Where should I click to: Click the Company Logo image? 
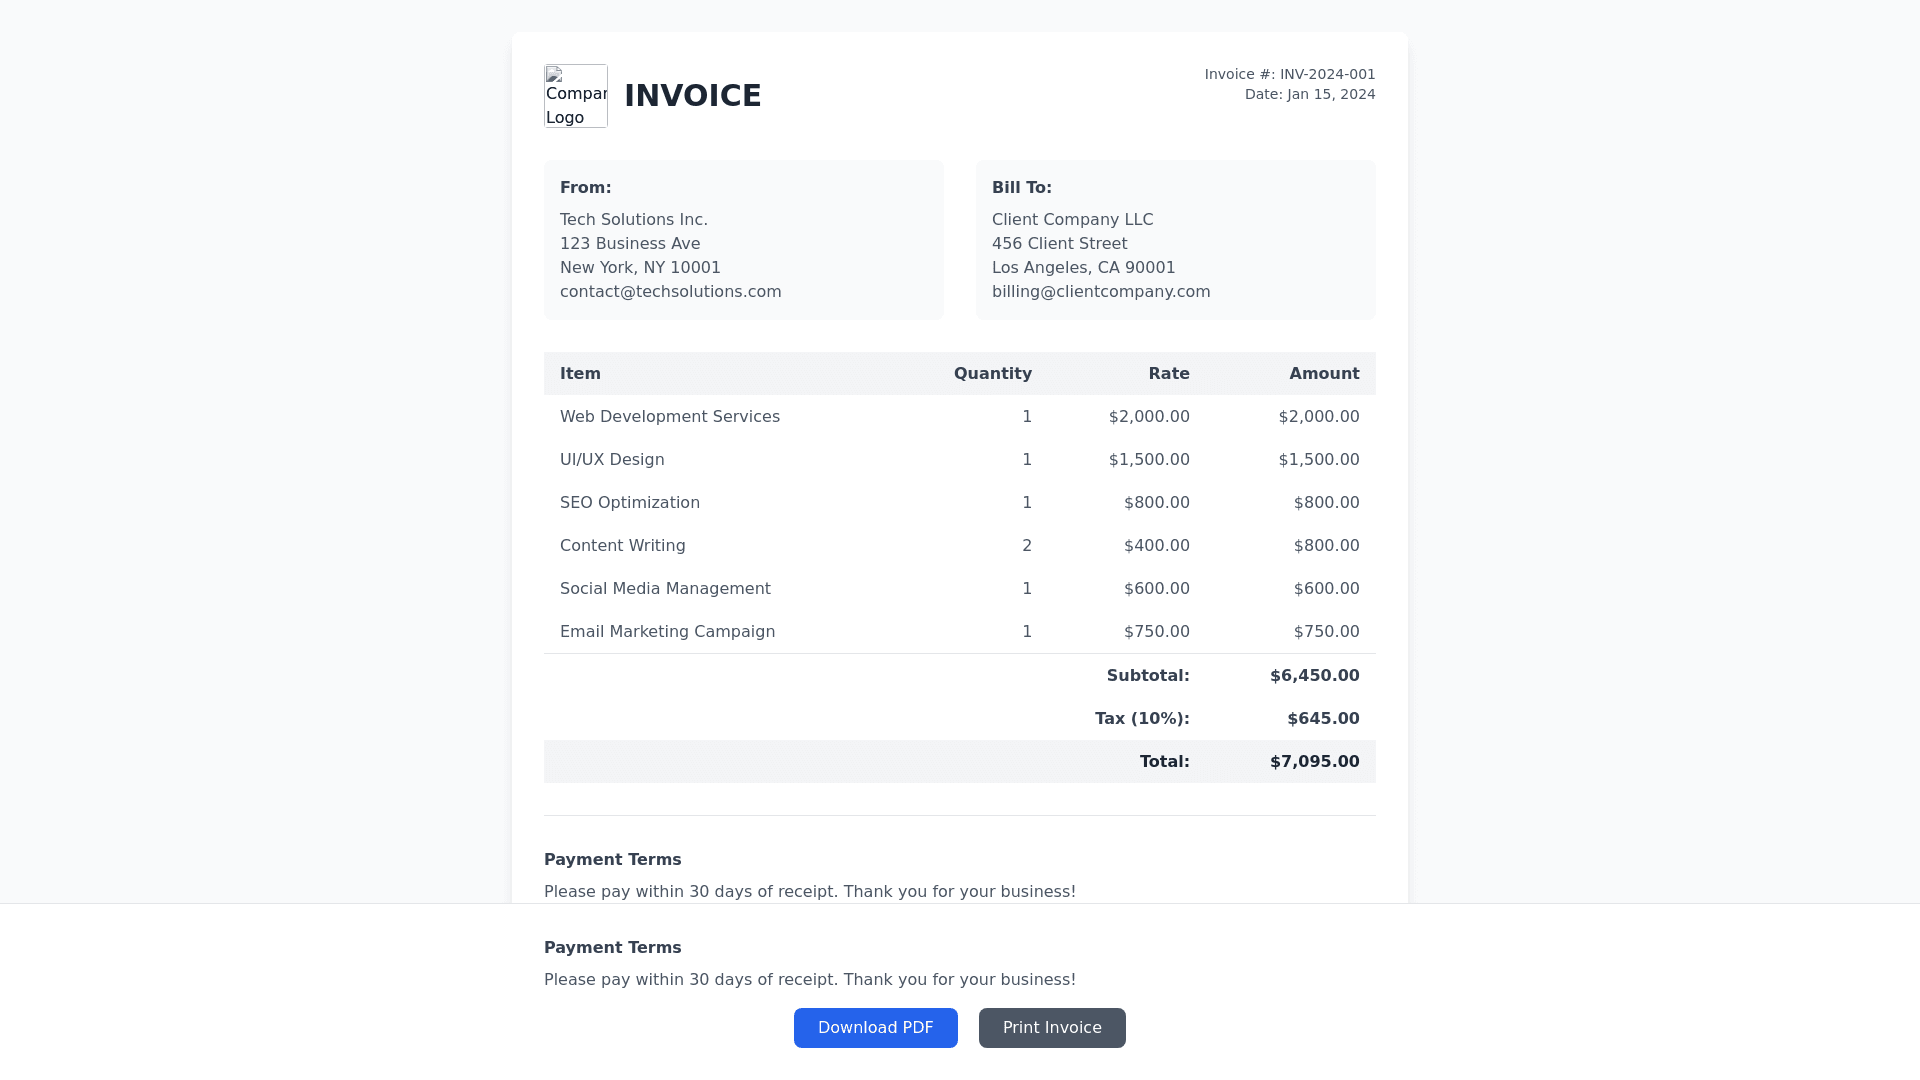[576, 96]
